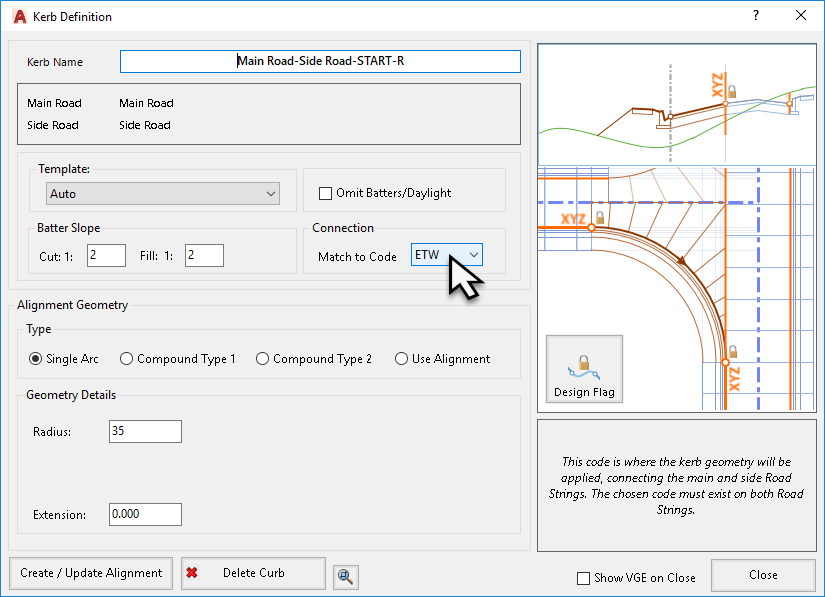
Task: Click the zoom magnifier icon beside Delete Curb
Action: coord(346,576)
